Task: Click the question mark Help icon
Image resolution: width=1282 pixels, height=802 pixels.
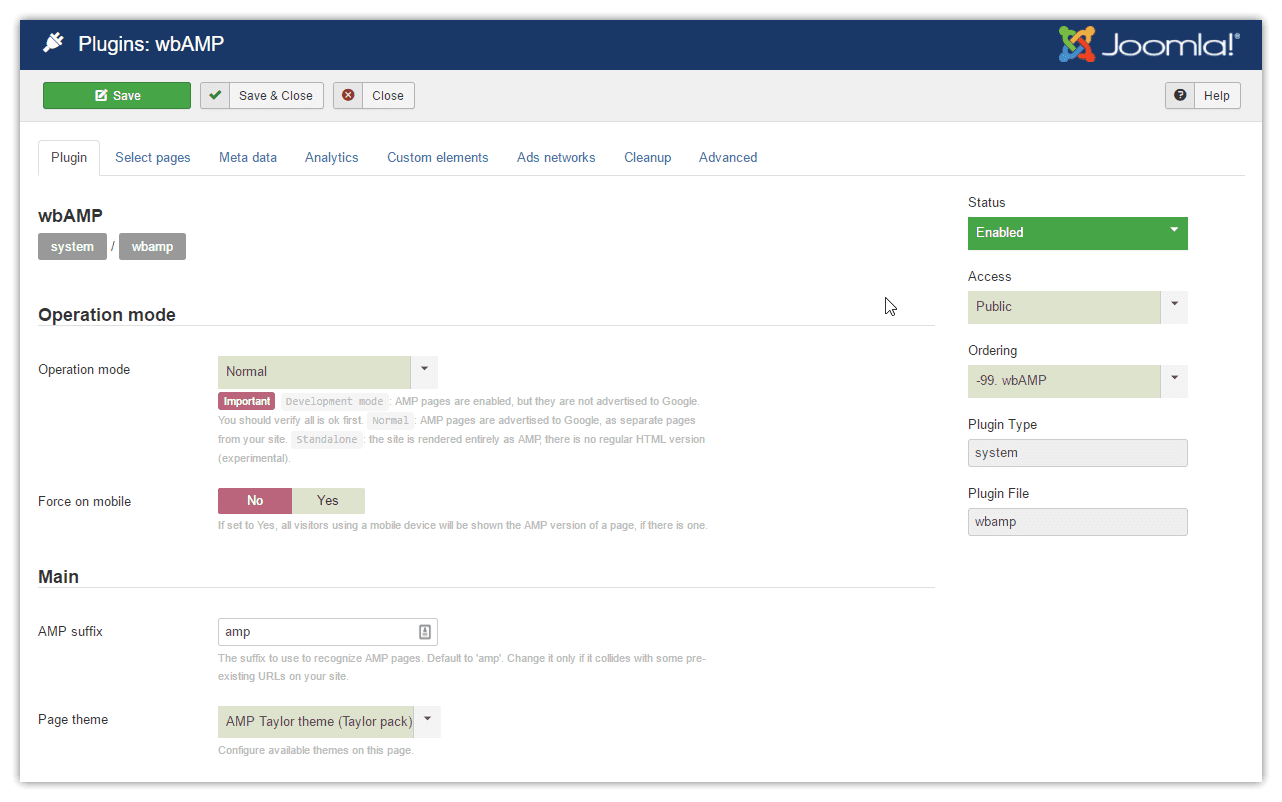Action: (1180, 96)
